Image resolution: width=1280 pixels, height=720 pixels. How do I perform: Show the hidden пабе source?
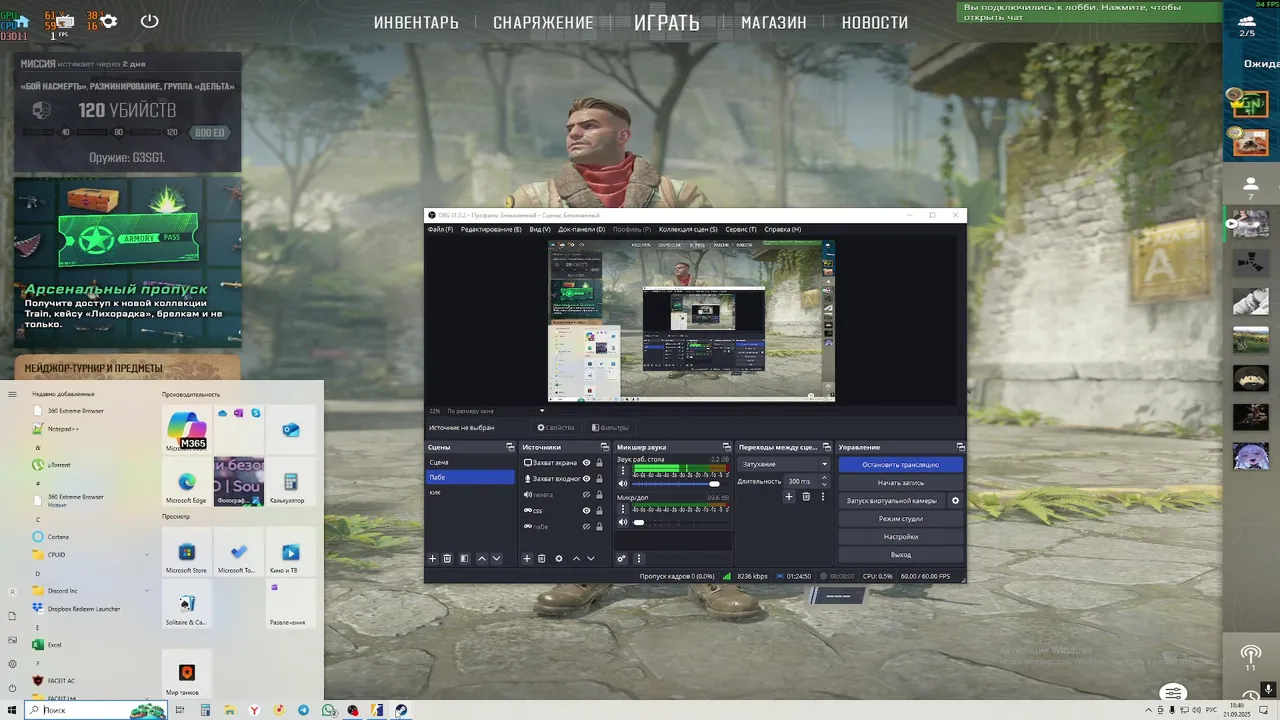(587, 527)
